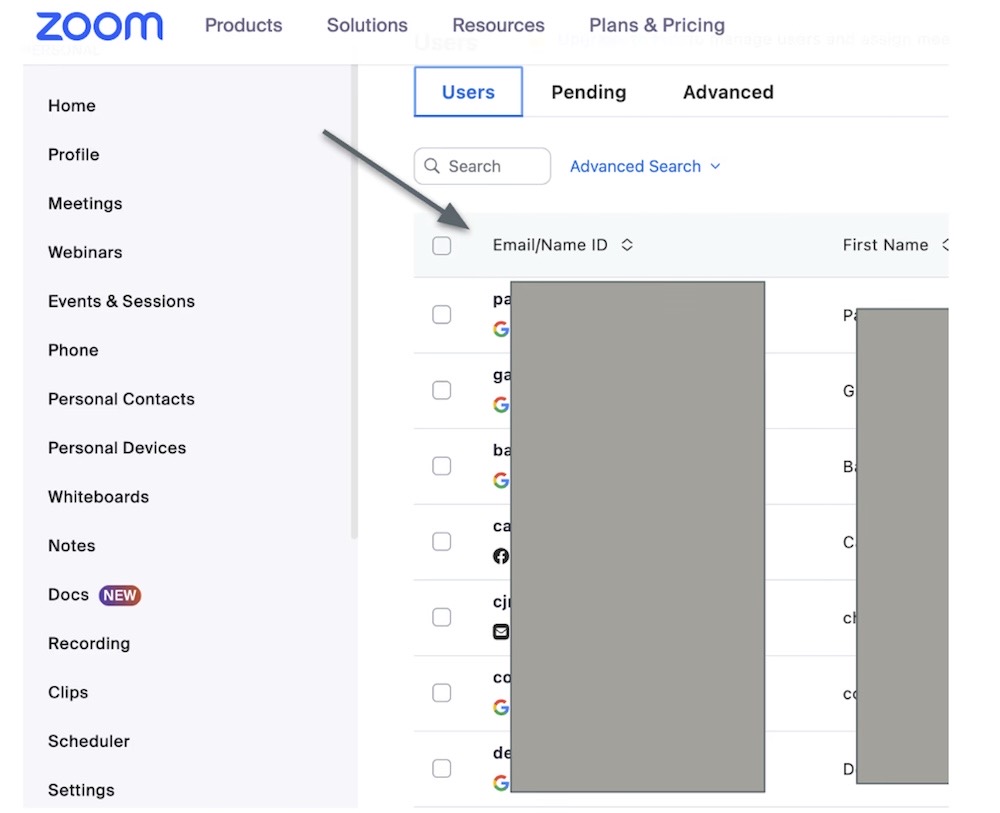Viewport: 1000px width, 813px height.
Task: Open Recording from the sidebar
Action: pos(88,644)
